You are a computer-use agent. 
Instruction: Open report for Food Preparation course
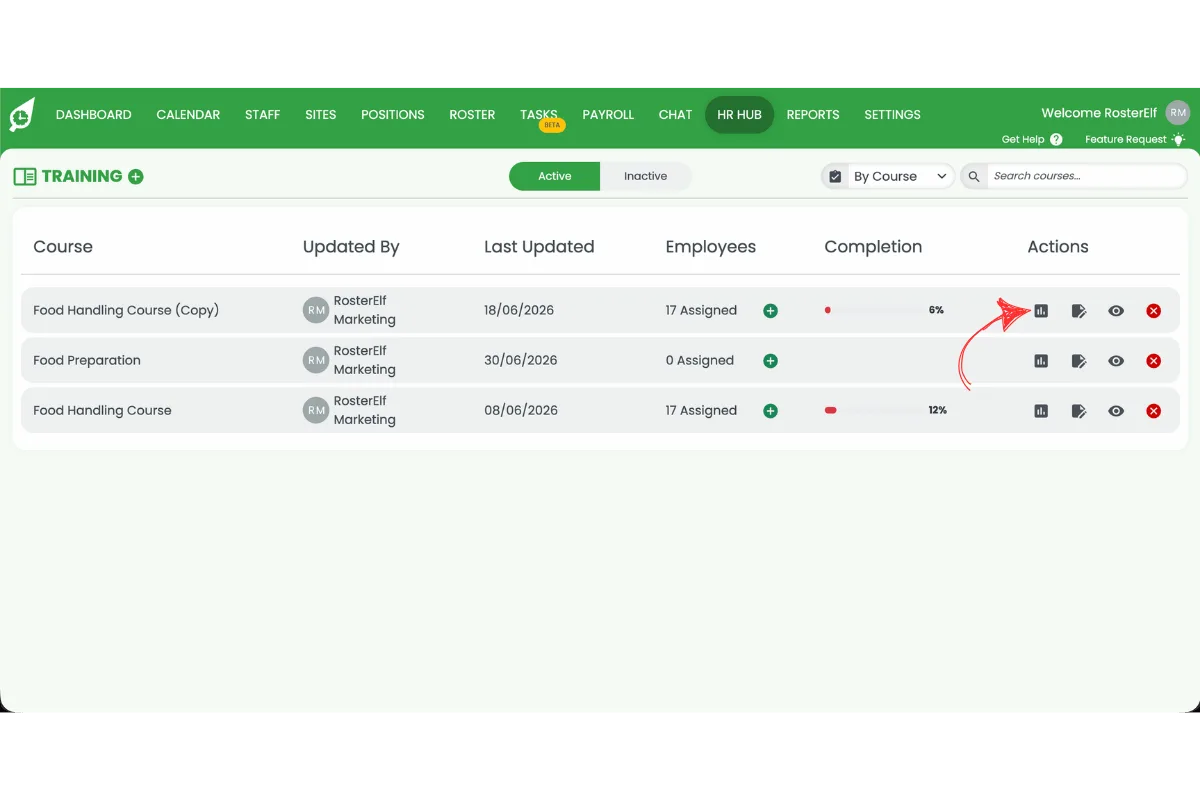point(1041,361)
